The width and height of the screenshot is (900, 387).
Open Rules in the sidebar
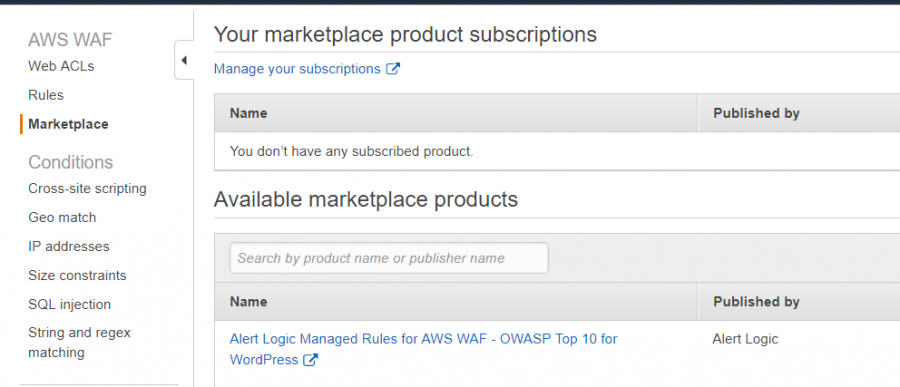(x=46, y=95)
